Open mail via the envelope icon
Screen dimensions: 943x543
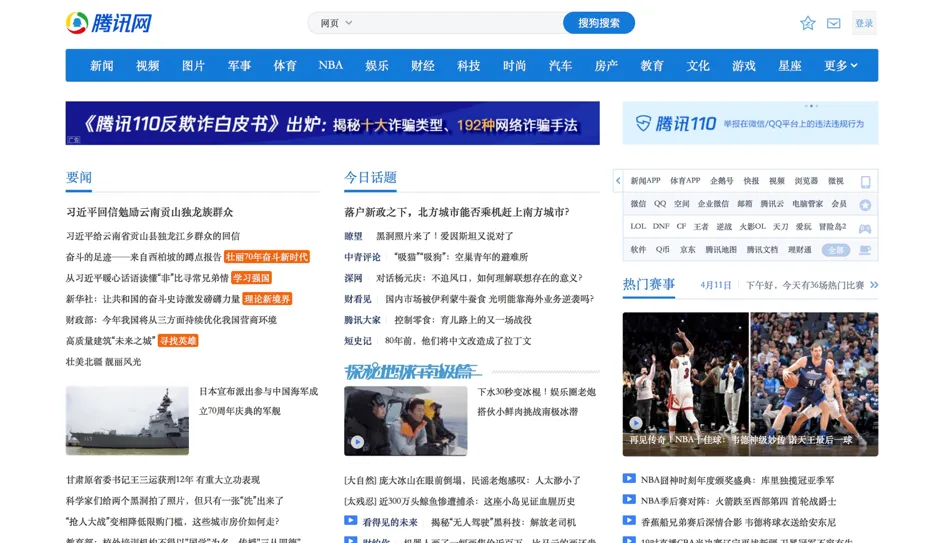point(833,23)
